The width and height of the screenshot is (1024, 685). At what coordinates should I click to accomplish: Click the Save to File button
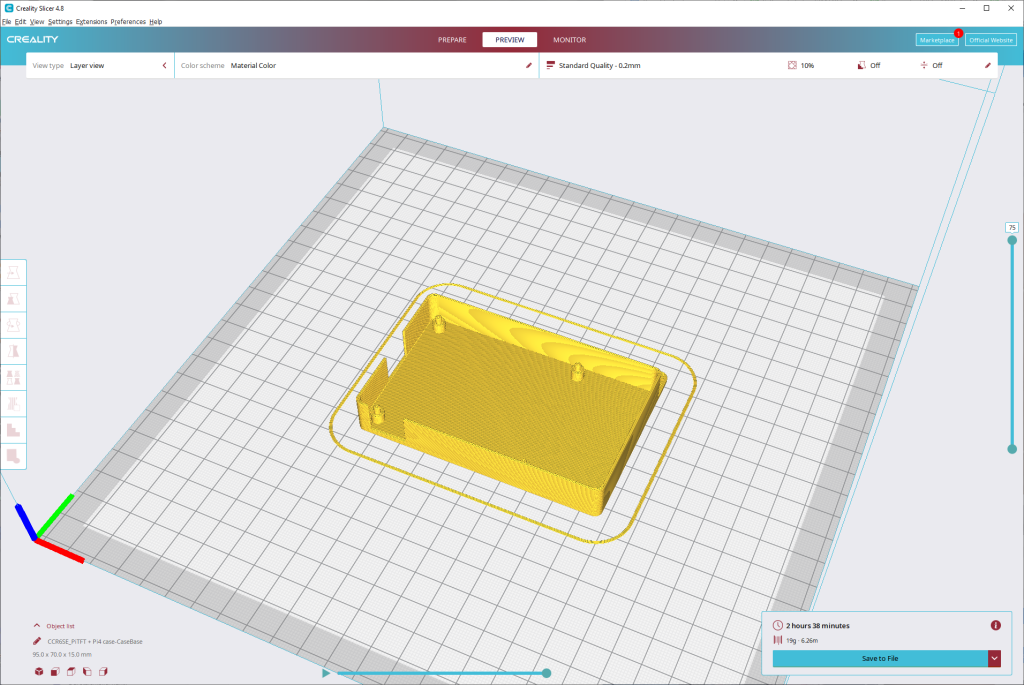point(880,658)
